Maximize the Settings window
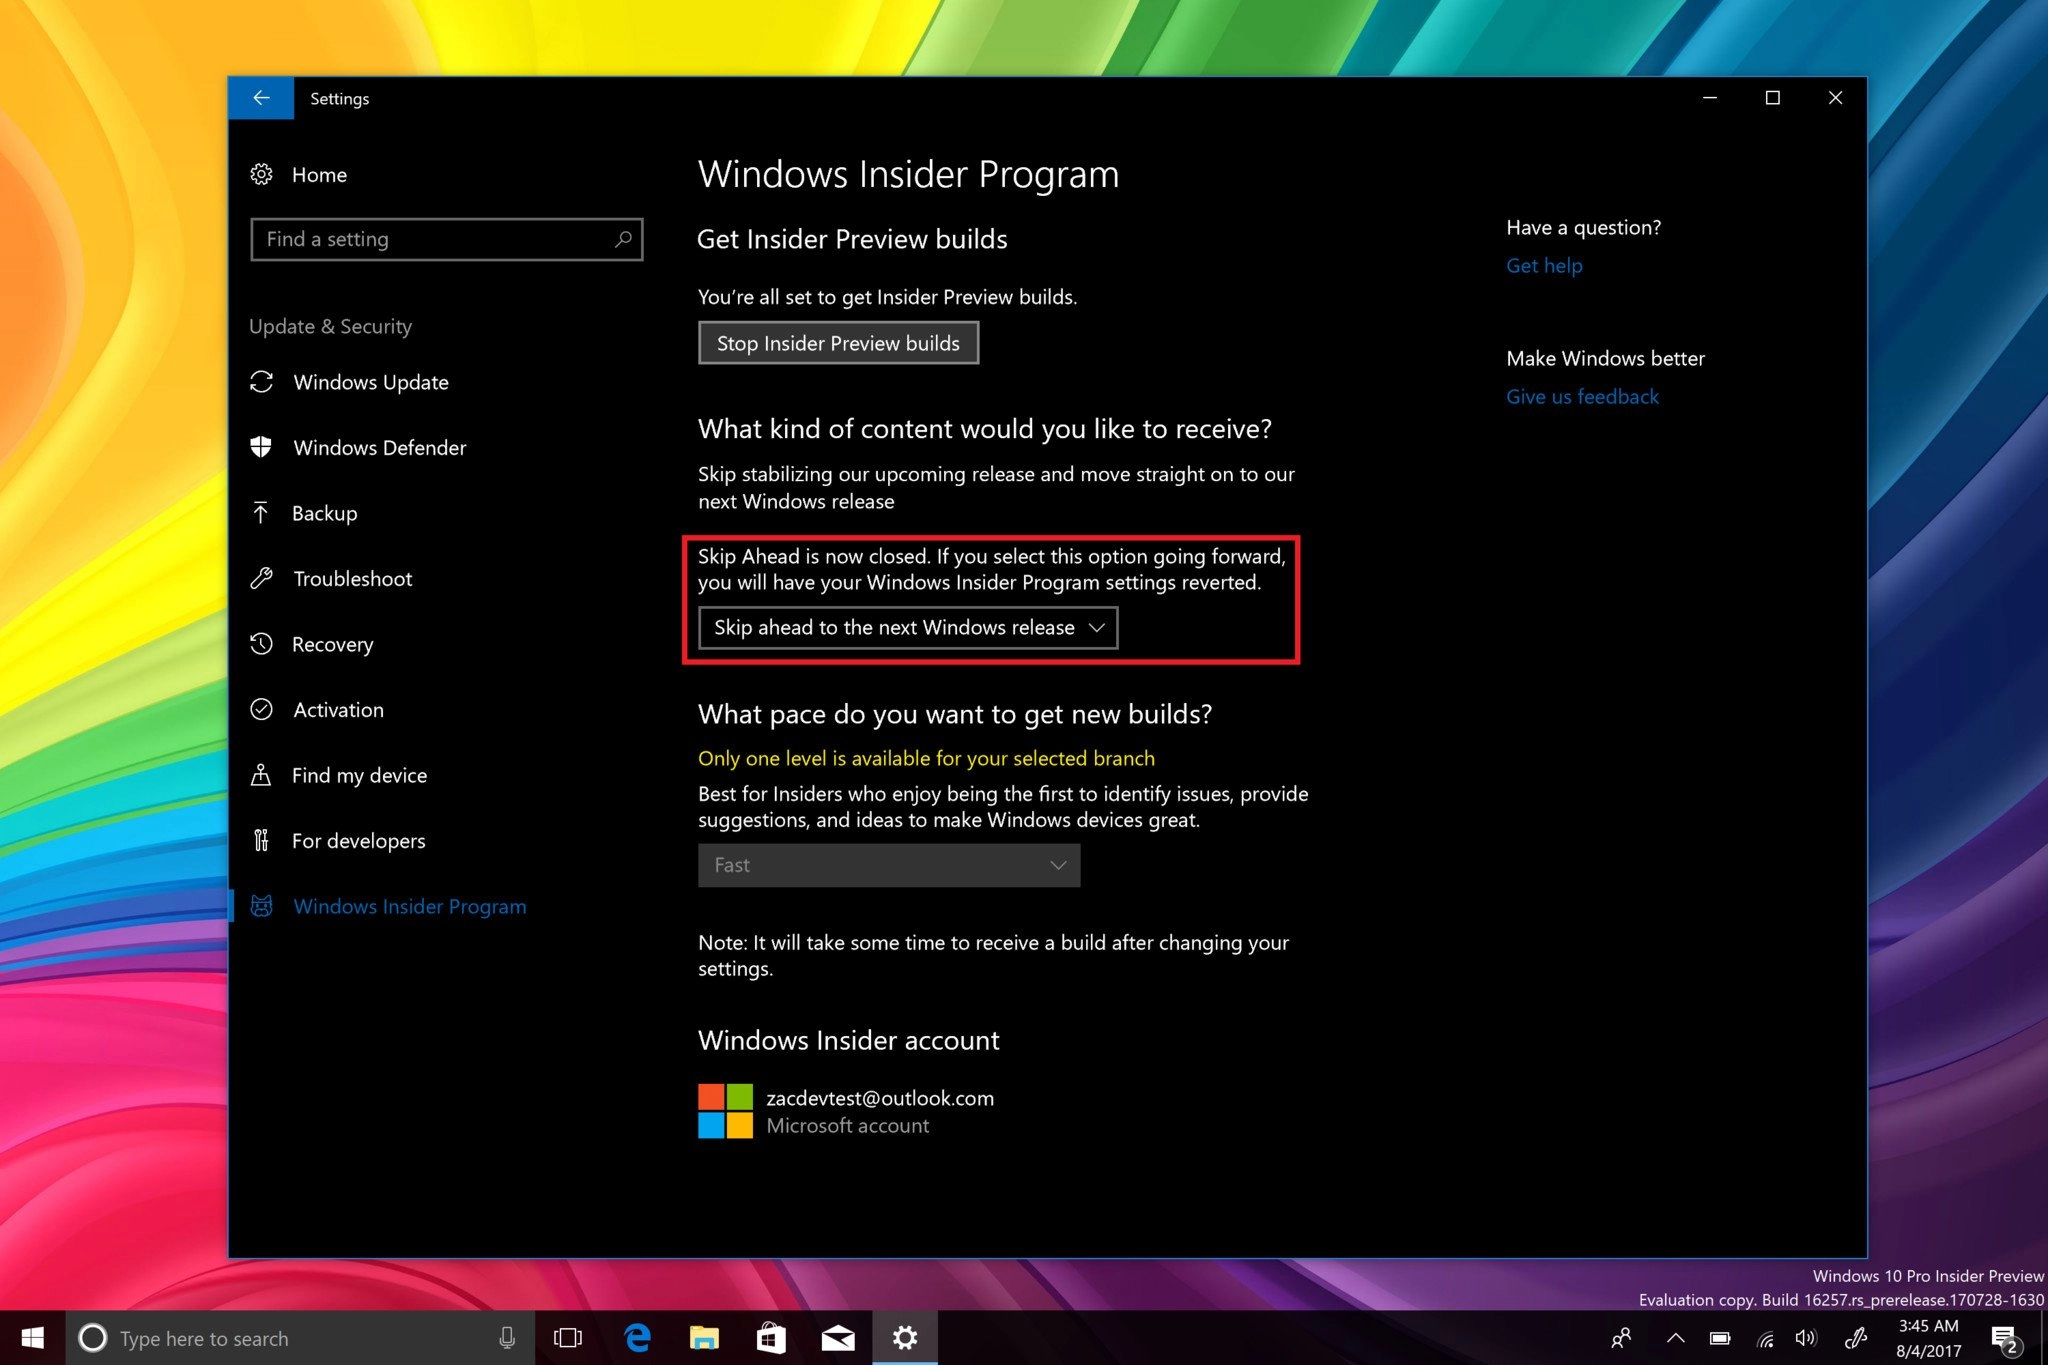This screenshot has width=2048, height=1365. click(1773, 98)
